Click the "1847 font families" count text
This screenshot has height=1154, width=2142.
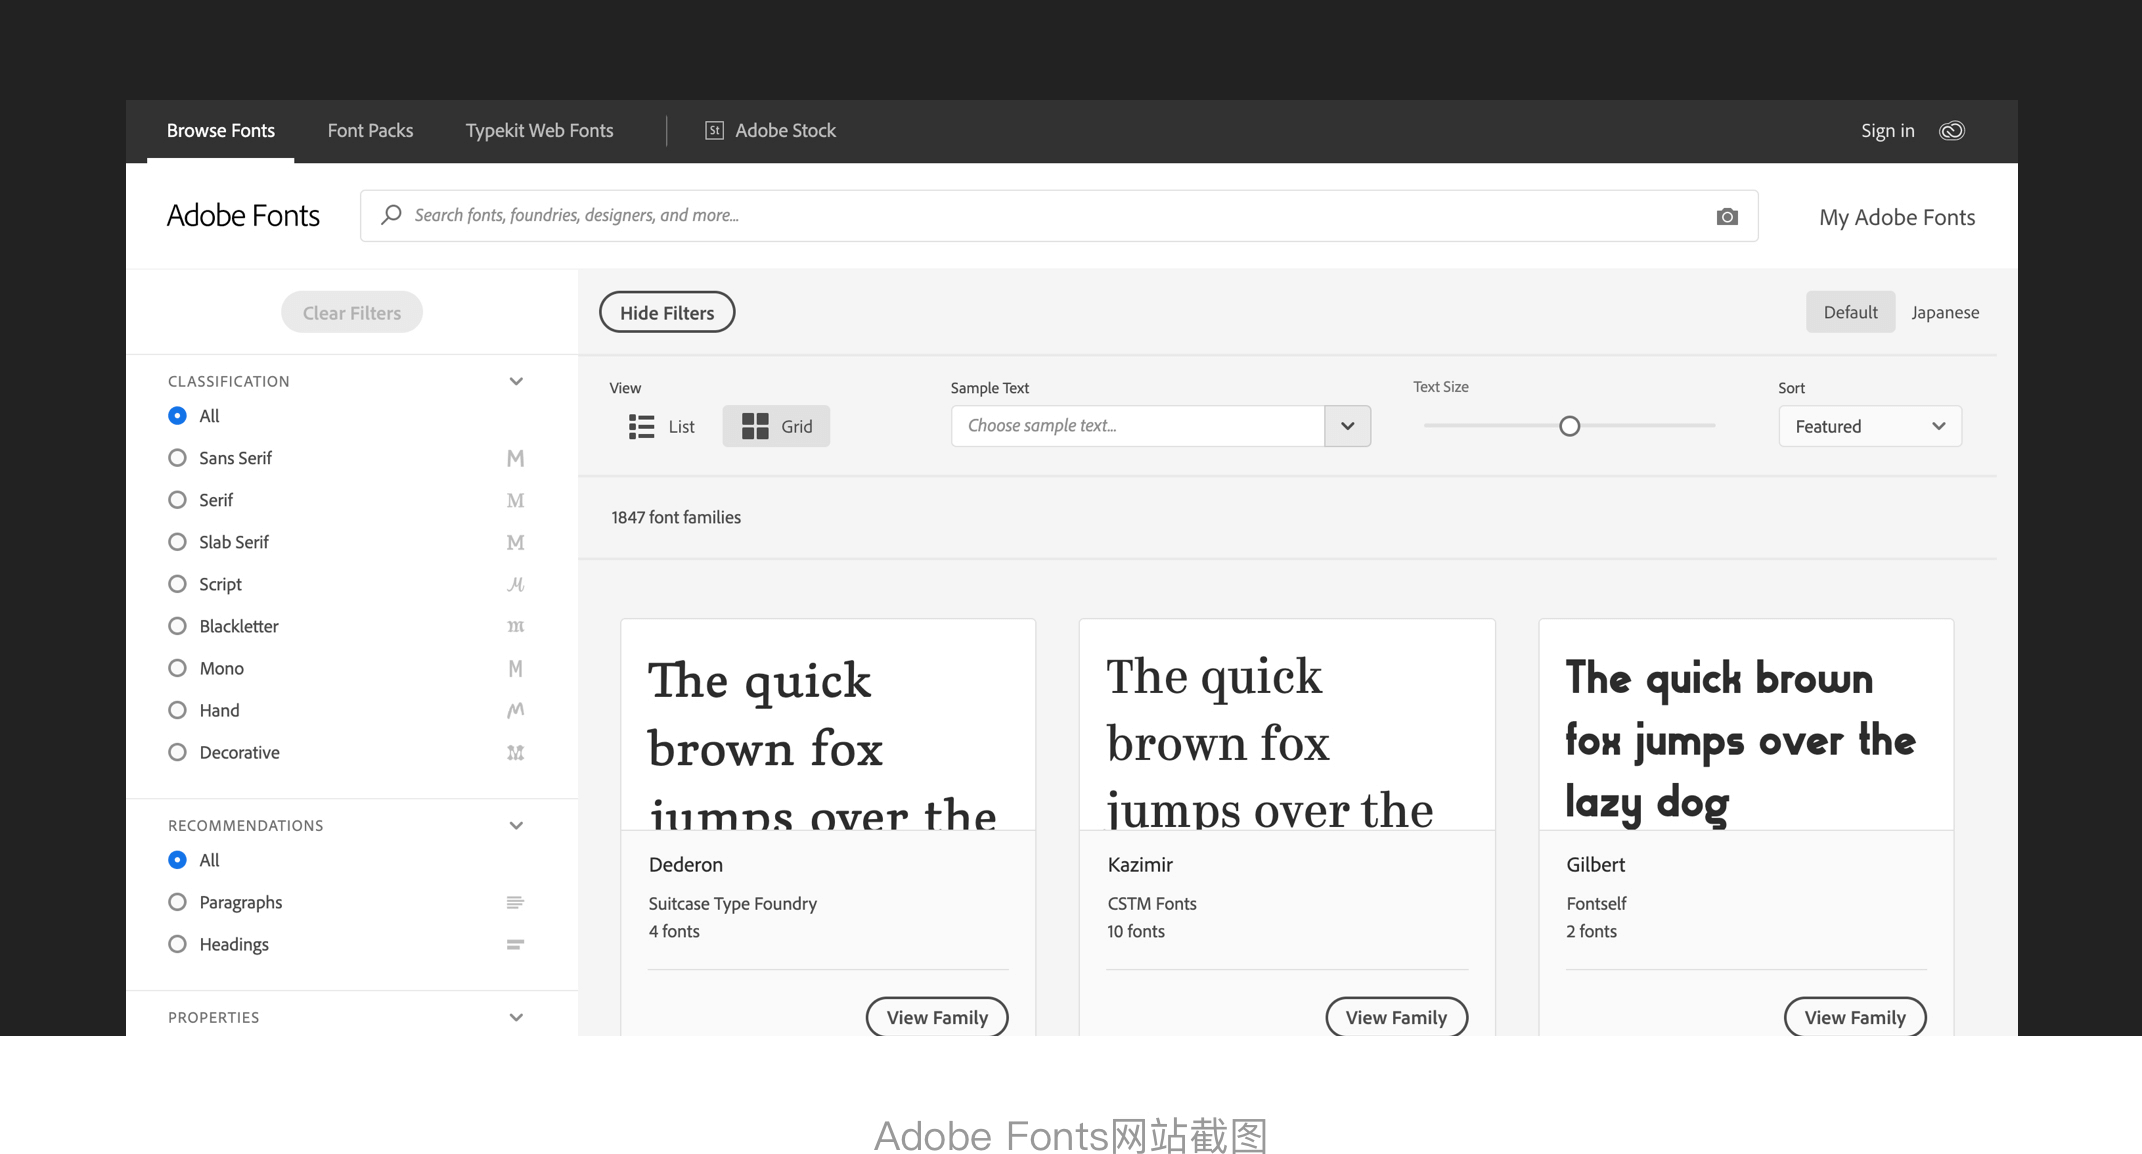[676, 517]
